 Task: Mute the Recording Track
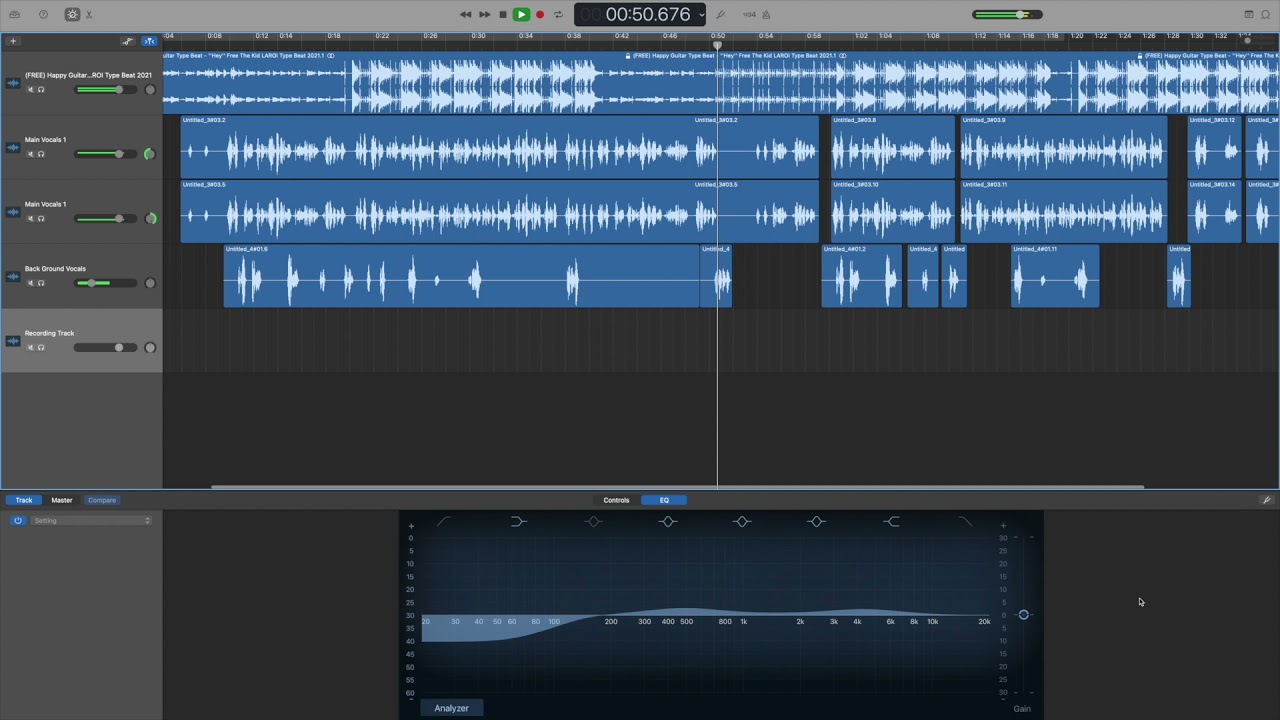point(30,348)
